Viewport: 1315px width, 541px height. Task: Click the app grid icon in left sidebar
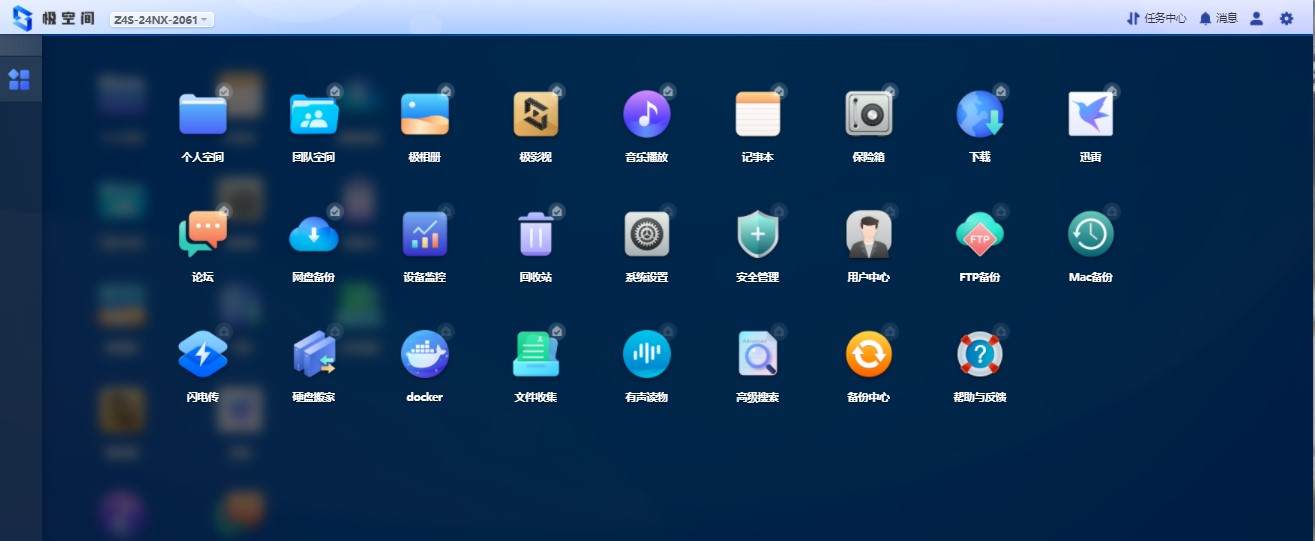[x=19, y=80]
